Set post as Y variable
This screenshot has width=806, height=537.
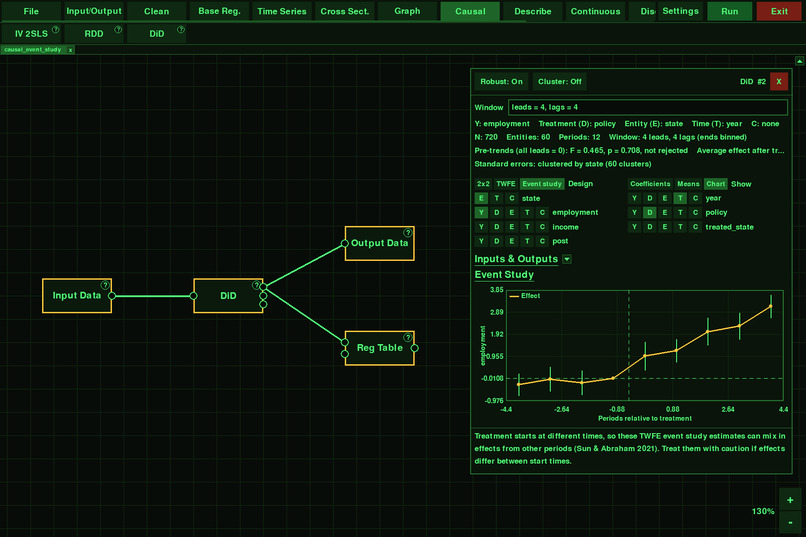pyautogui.click(x=481, y=241)
